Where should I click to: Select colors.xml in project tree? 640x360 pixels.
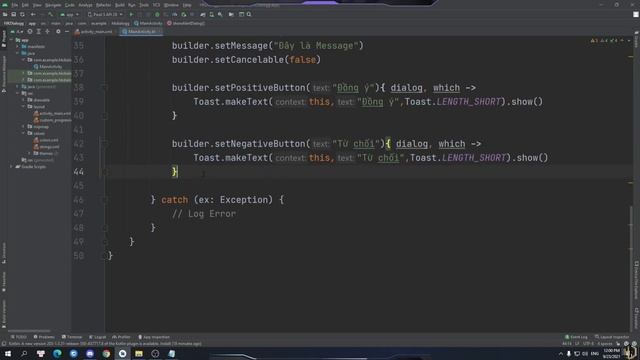point(46,140)
